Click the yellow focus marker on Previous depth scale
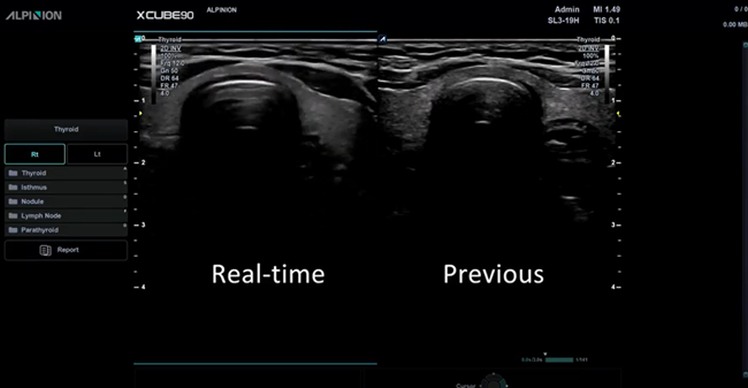Viewport: 748px width, 388px height. click(x=619, y=114)
